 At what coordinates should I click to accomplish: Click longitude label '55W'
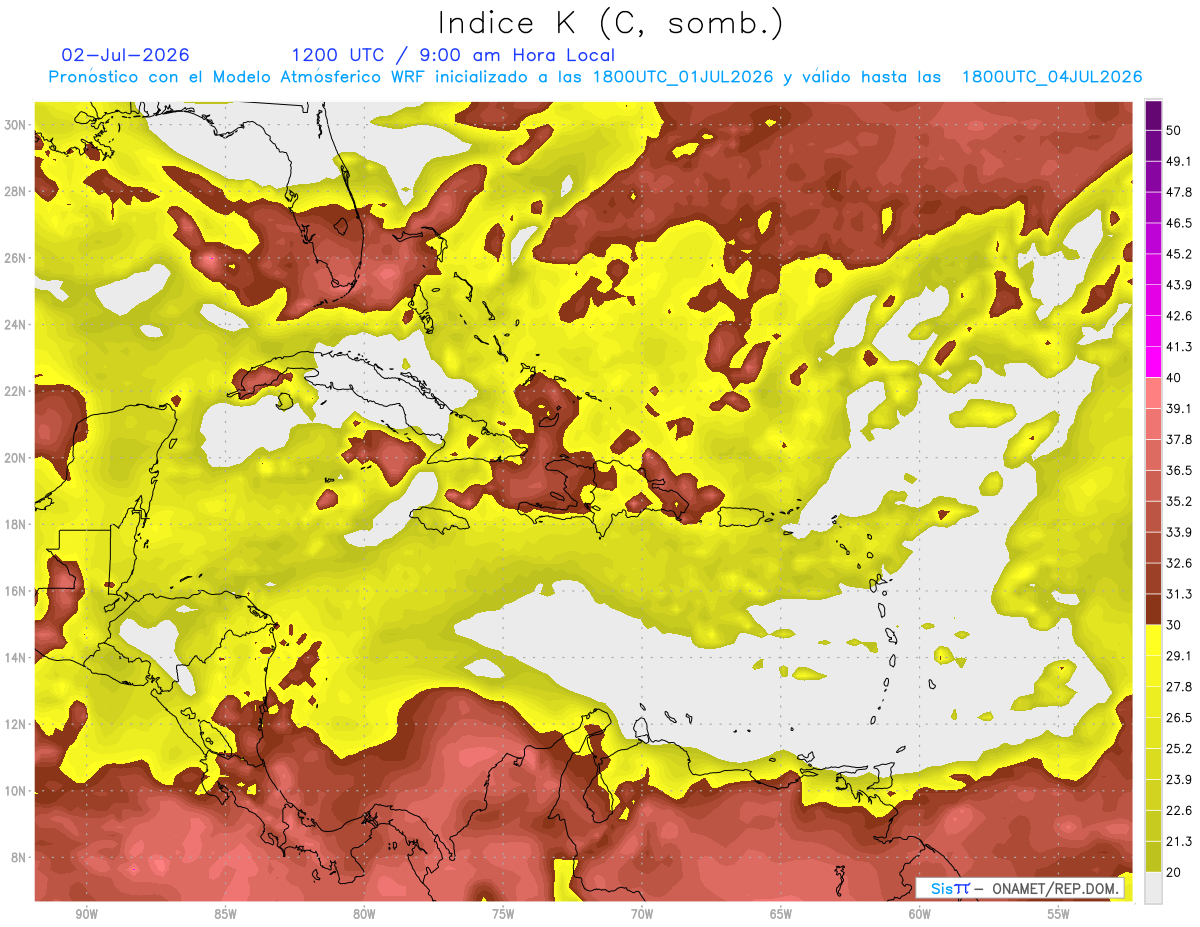(1059, 915)
